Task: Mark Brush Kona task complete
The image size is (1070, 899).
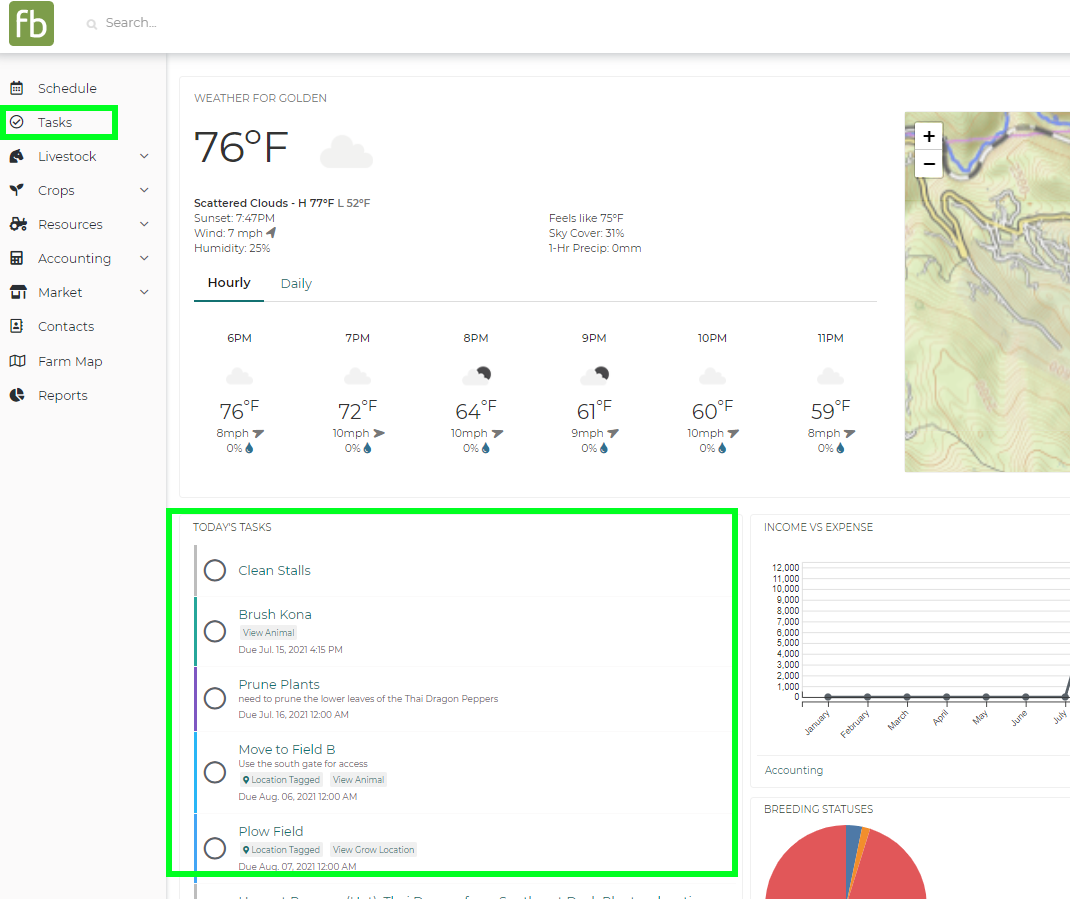Action: pos(215,631)
